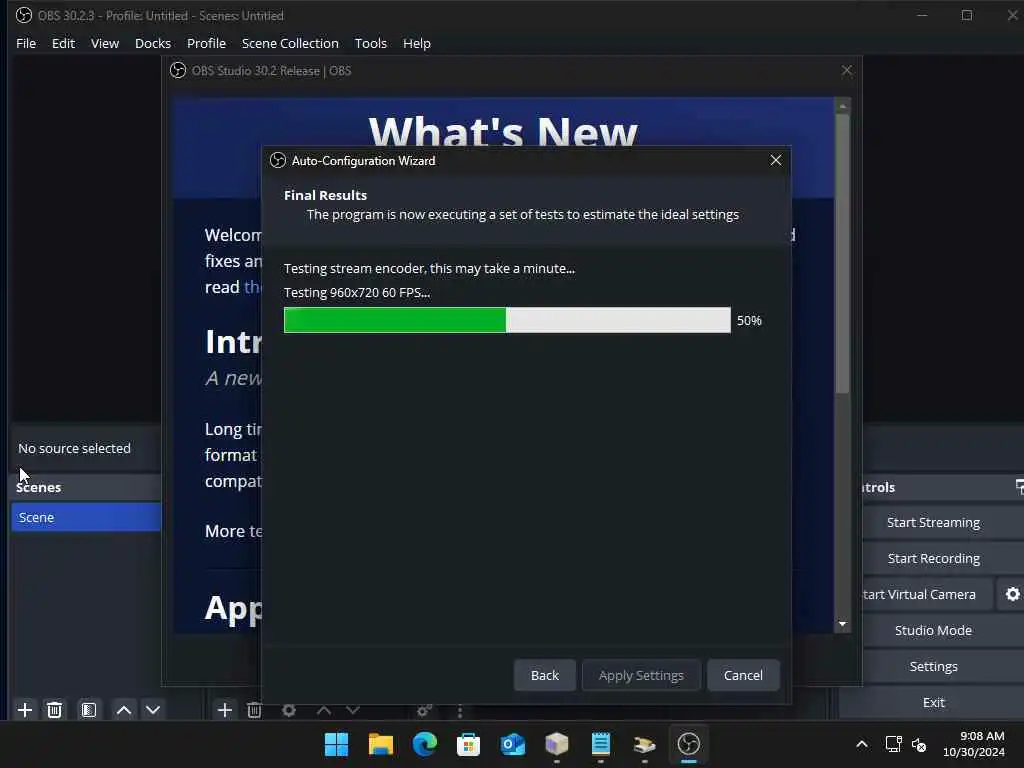The image size is (1024, 768).
Task: Click the 50% progress percentage label
Action: 749,321
